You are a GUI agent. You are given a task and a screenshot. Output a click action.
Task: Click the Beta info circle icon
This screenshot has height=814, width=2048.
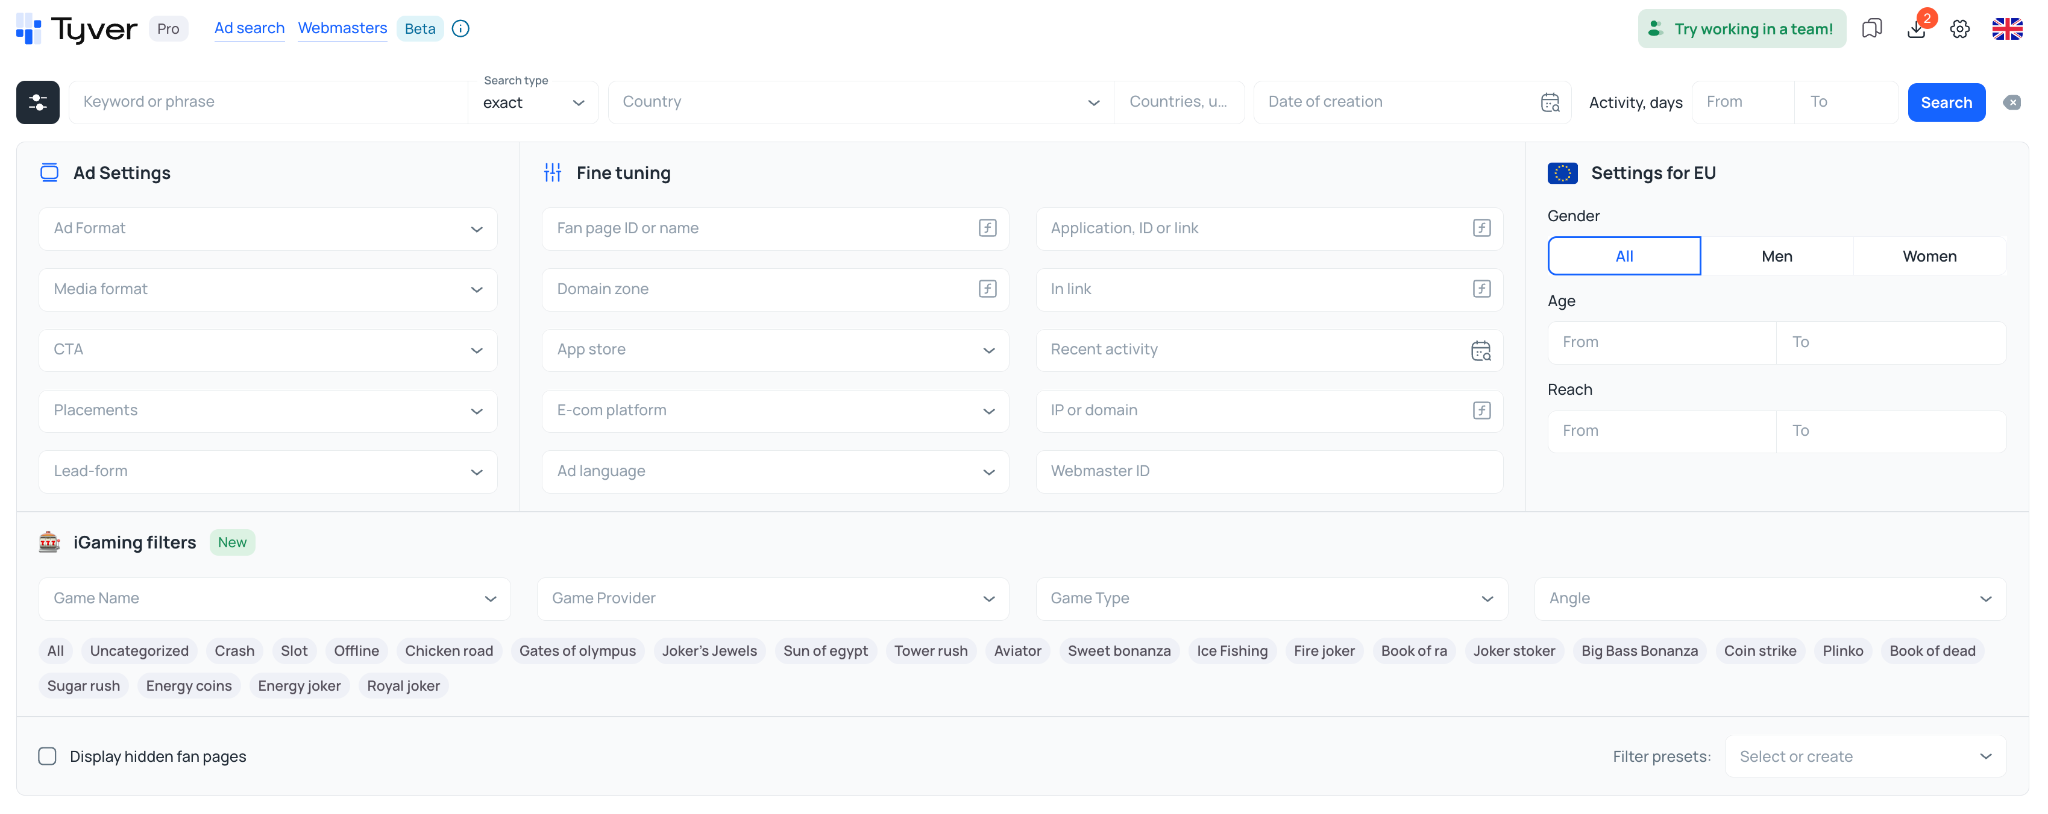click(x=461, y=28)
